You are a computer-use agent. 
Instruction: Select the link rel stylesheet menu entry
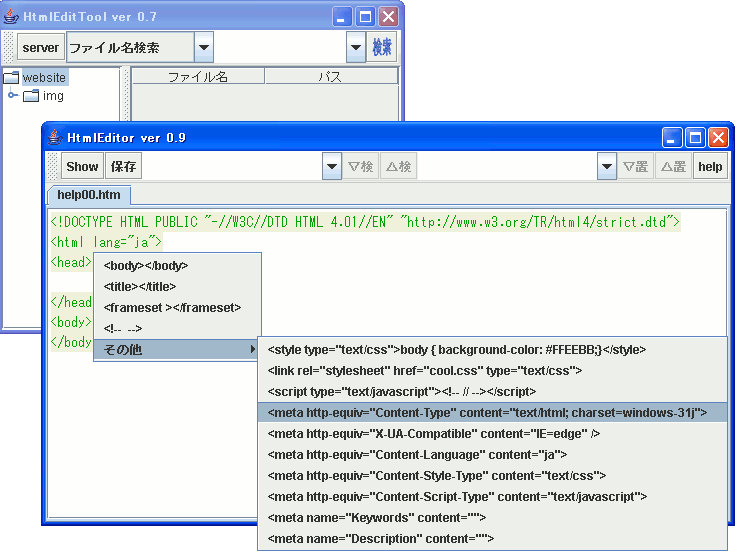pos(425,370)
